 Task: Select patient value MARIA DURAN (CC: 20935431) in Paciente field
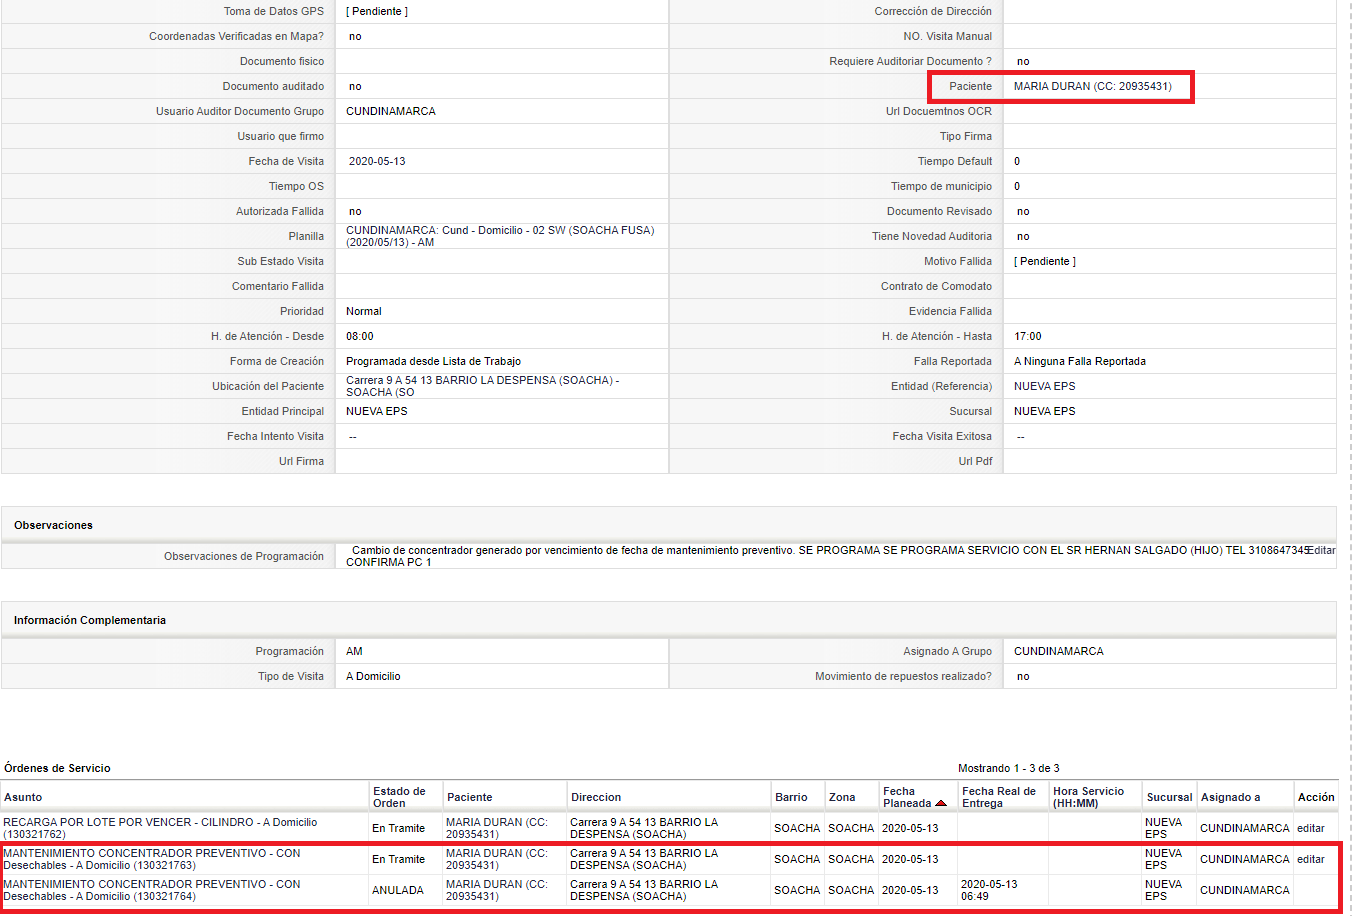coord(1092,86)
